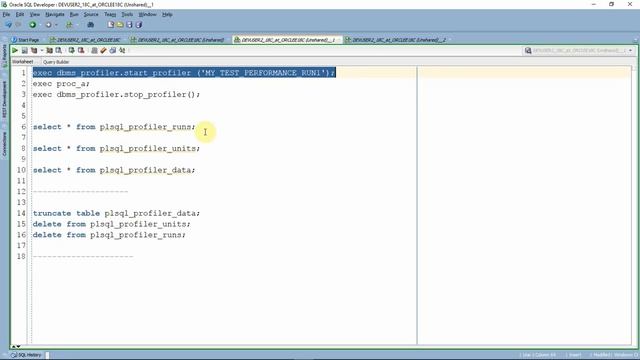Click 'select * from plsql_profiler_units;' line
The height and width of the screenshot is (360, 640).
point(116,149)
